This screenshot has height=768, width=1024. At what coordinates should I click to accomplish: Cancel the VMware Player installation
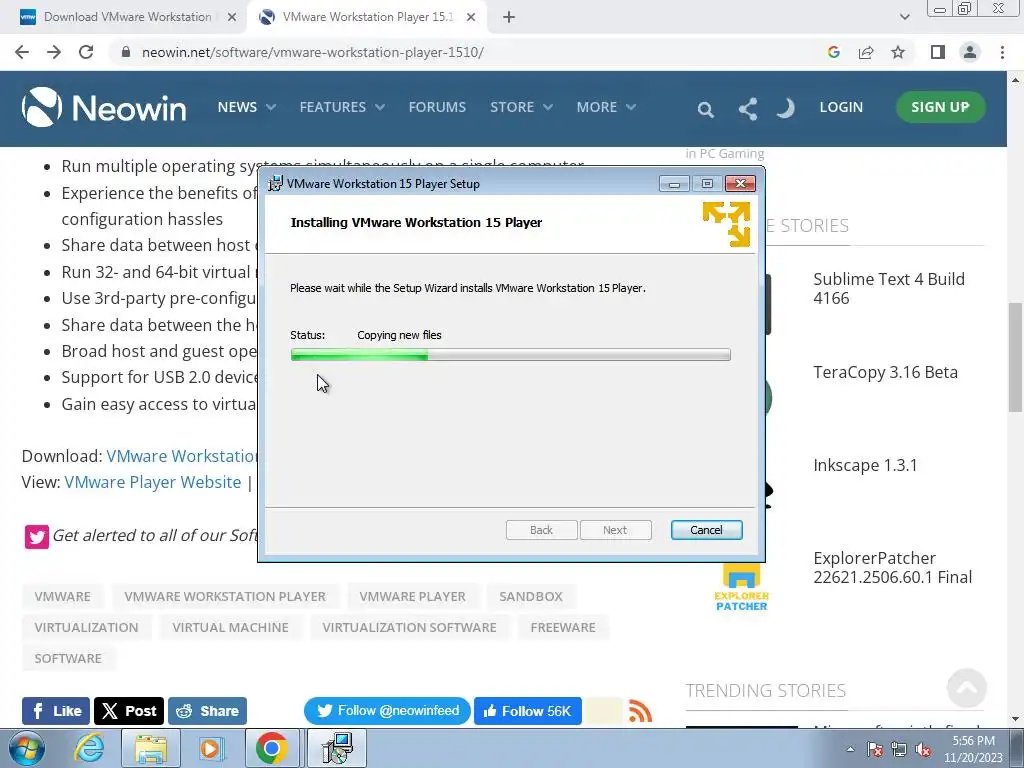[x=707, y=530]
